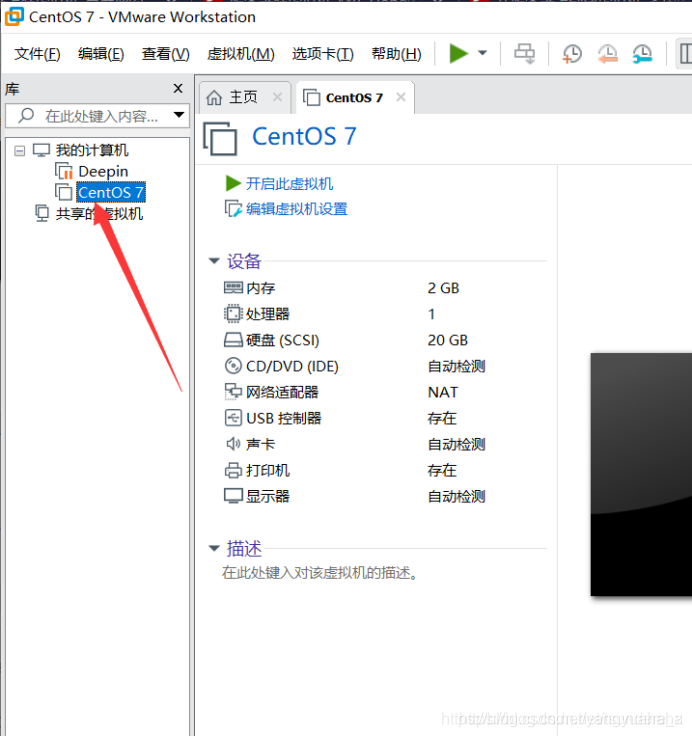Click the Deepin suspended VM icon
692x737 pixels.
(x=64, y=171)
